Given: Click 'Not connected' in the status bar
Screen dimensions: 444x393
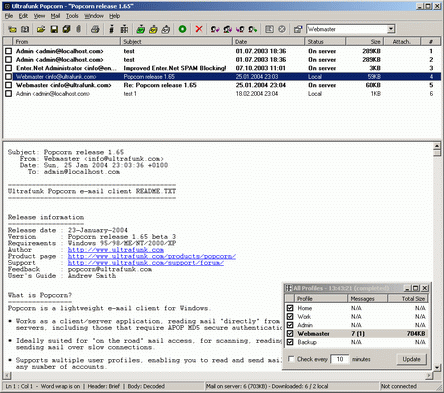Looking at the screenshot, I should [399, 386].
